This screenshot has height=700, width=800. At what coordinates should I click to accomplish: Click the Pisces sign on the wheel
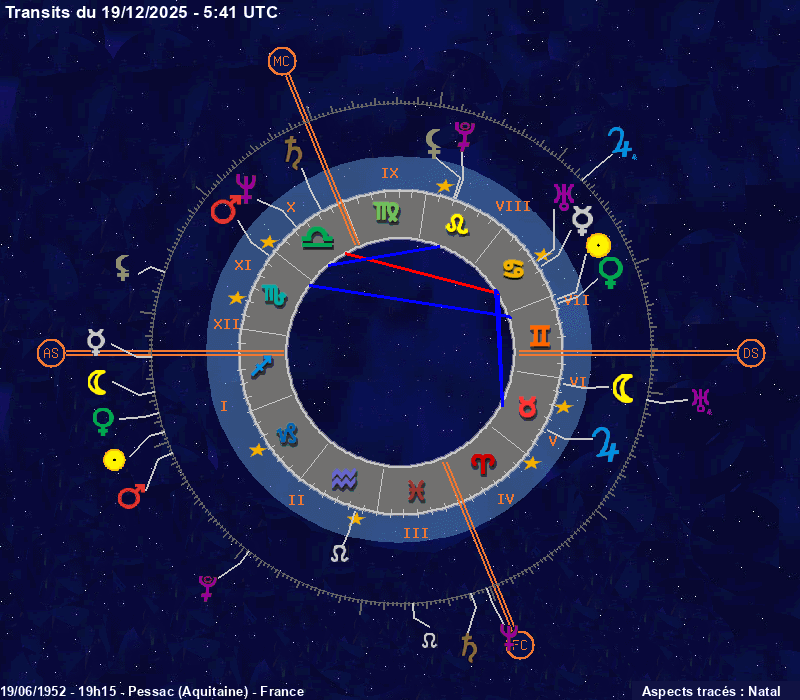click(416, 490)
